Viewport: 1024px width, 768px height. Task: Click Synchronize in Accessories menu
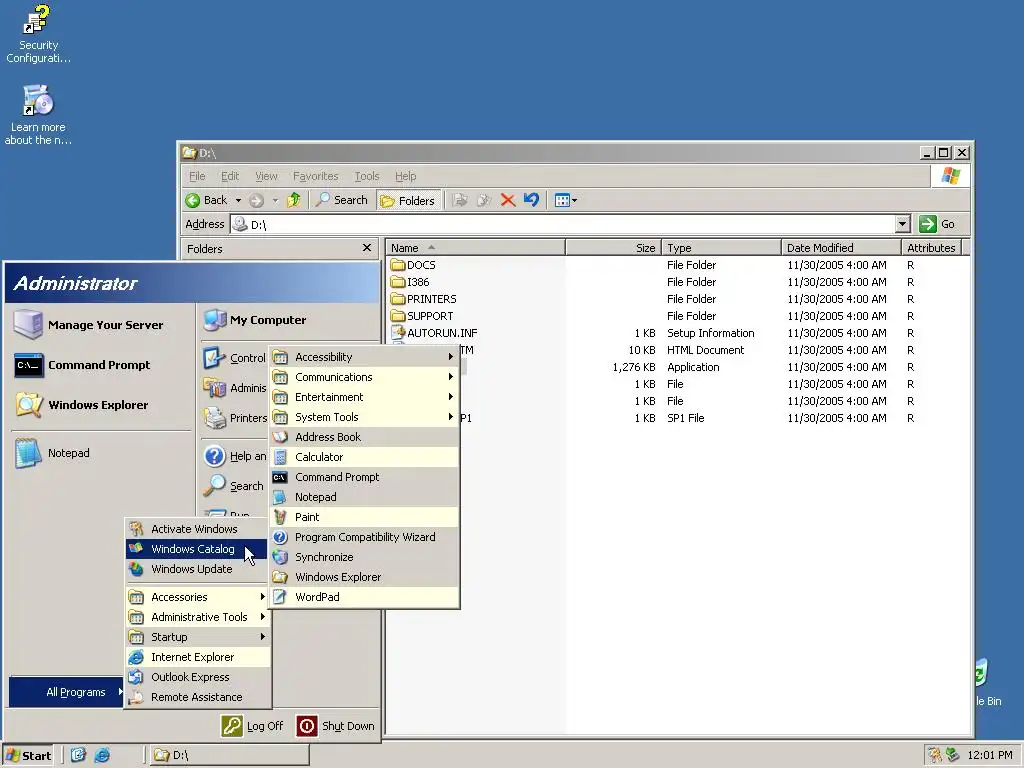point(364,557)
